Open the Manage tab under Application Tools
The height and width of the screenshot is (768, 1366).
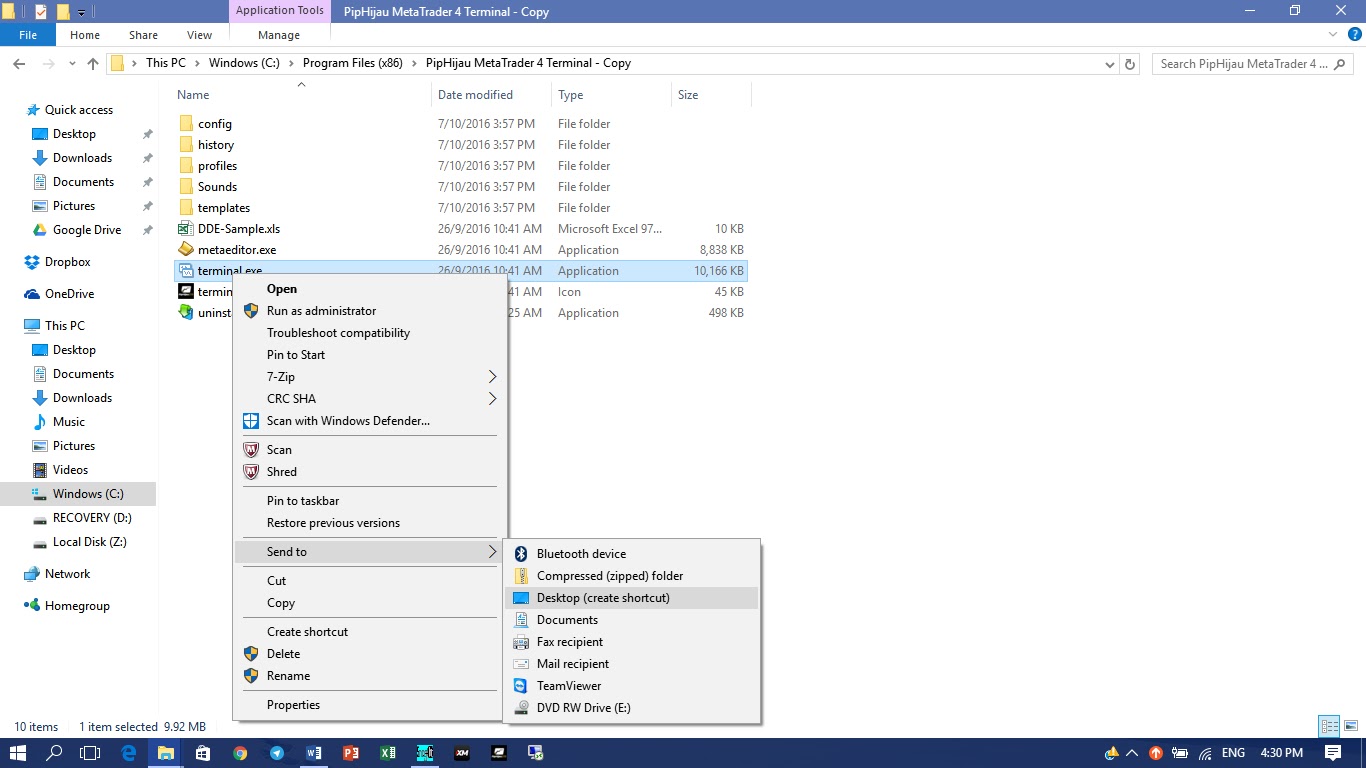pyautogui.click(x=279, y=35)
